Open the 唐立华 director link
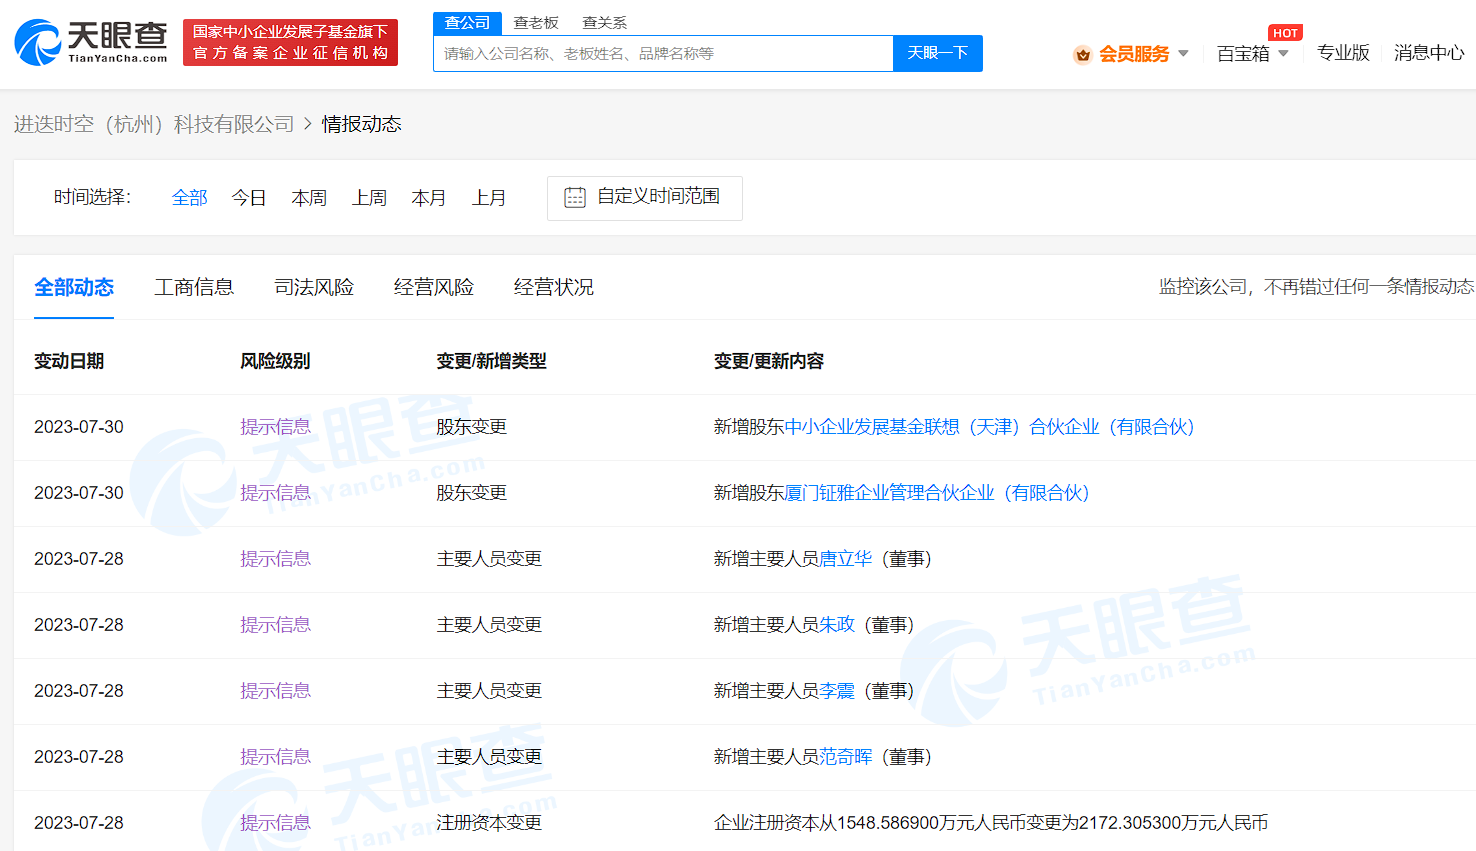Screen dimensions: 1476x851 click(x=845, y=559)
